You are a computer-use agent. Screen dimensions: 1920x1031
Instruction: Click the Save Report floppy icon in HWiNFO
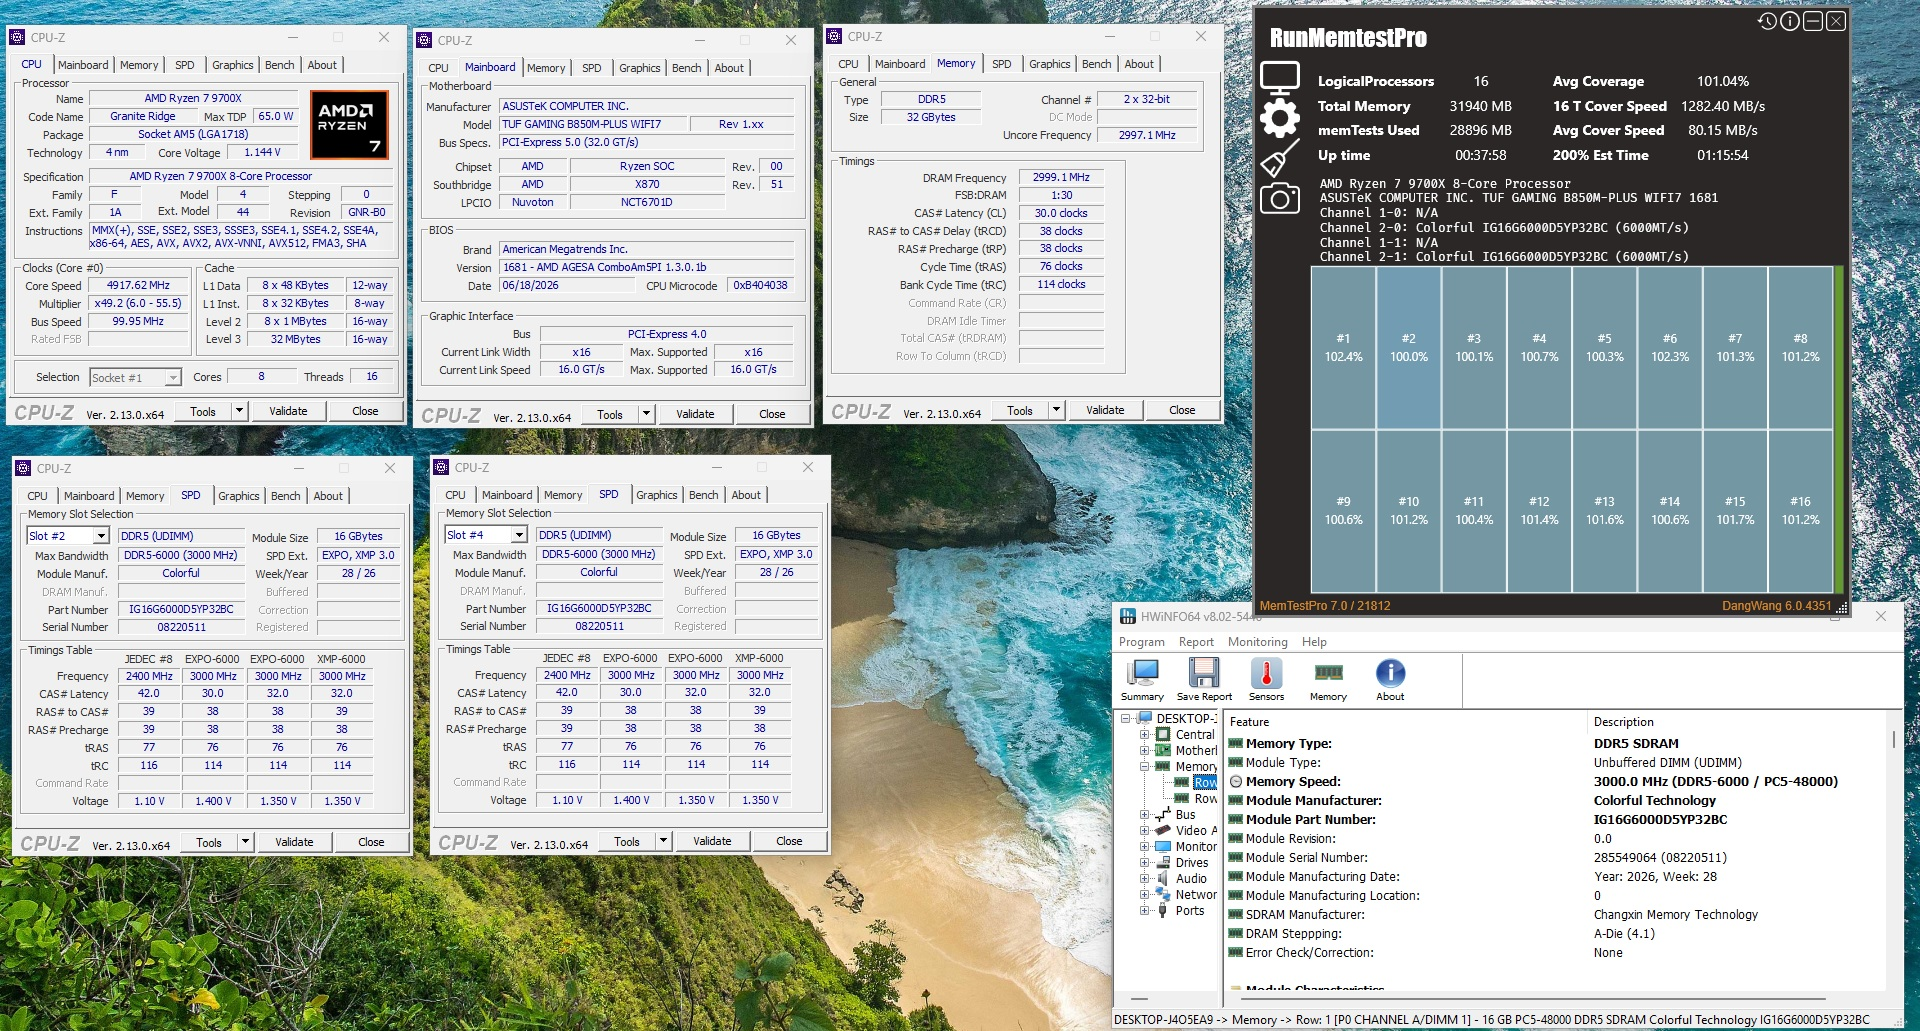click(1204, 680)
